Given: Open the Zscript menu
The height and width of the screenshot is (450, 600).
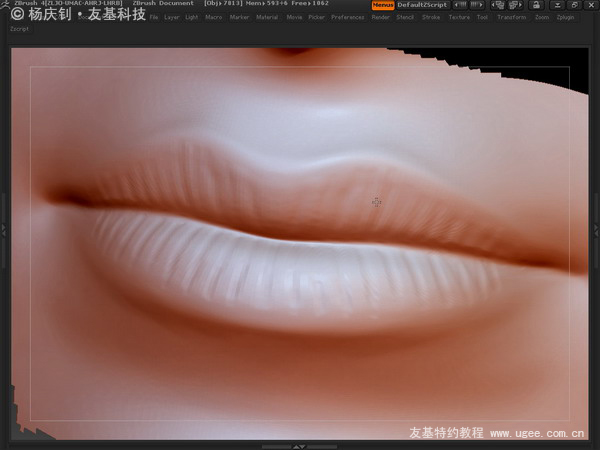Looking at the screenshot, I should (x=20, y=29).
